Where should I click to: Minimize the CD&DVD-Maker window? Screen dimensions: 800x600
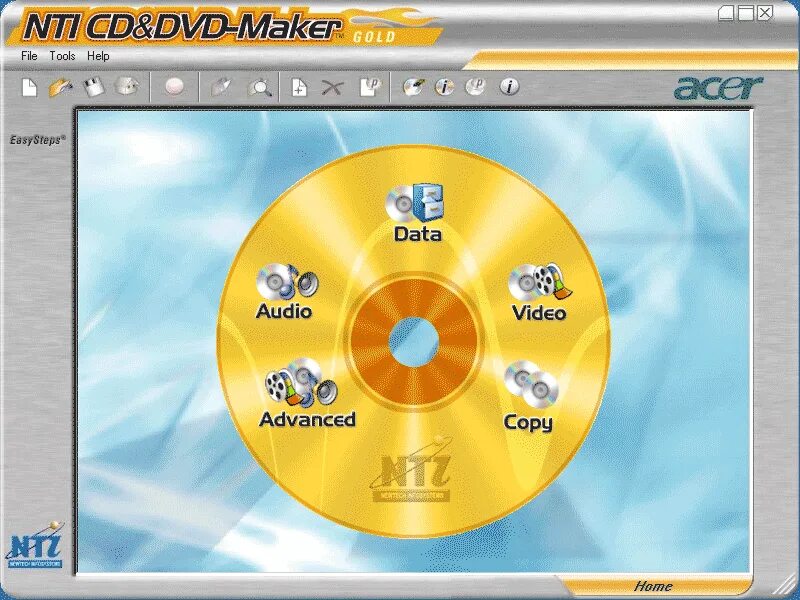coord(727,13)
